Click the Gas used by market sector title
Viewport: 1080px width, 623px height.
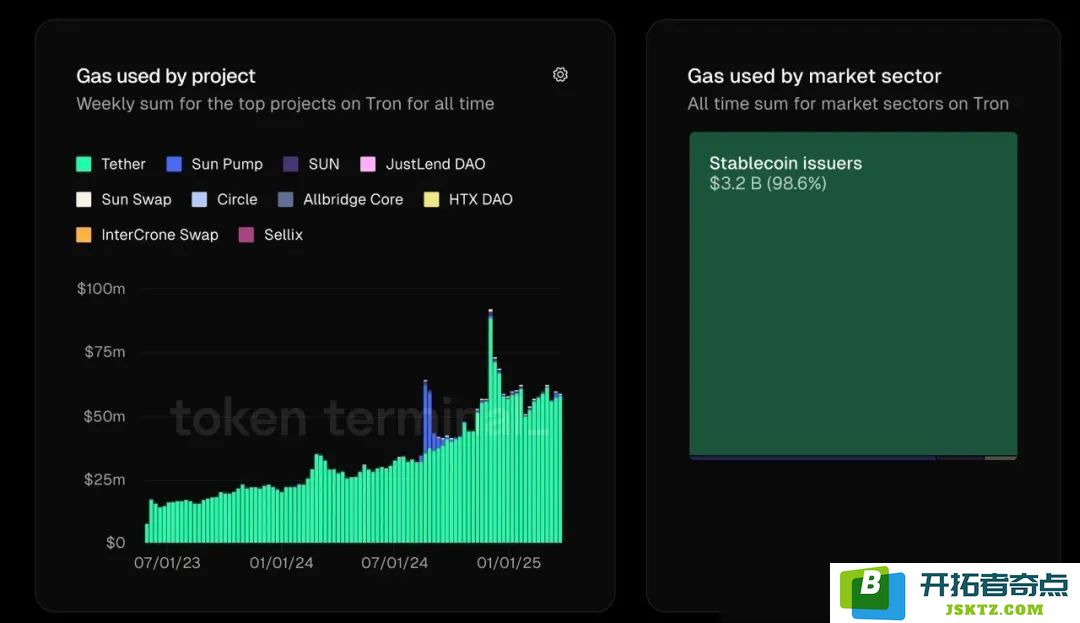click(x=814, y=76)
